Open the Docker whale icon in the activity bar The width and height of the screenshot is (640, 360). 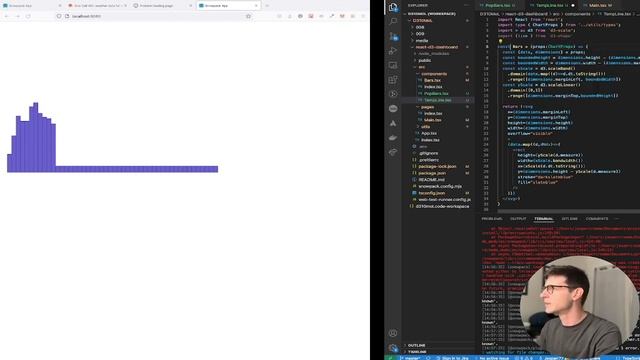tap(393, 138)
